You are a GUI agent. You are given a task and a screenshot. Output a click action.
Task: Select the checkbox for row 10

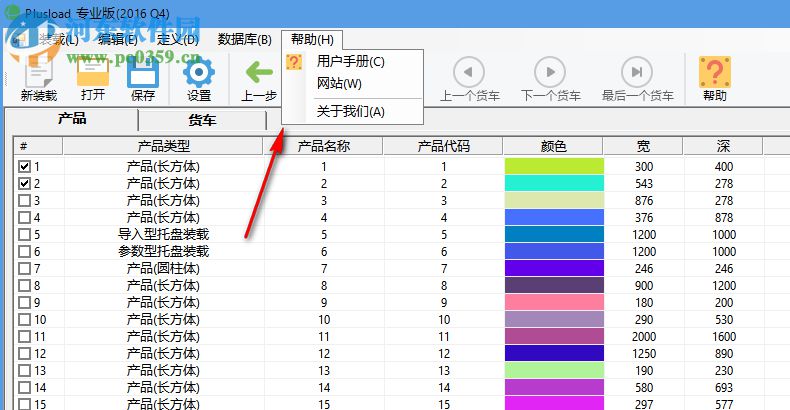click(24, 319)
